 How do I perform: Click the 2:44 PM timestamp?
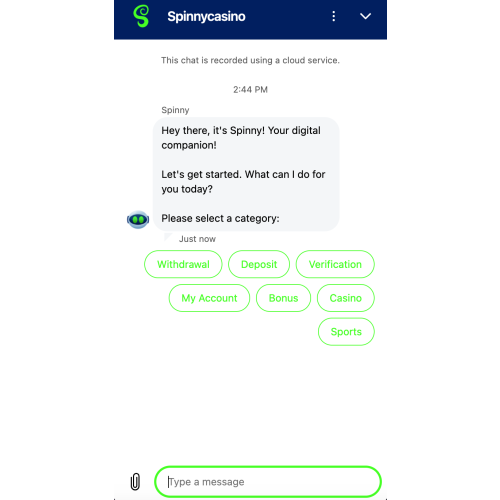tap(250, 89)
